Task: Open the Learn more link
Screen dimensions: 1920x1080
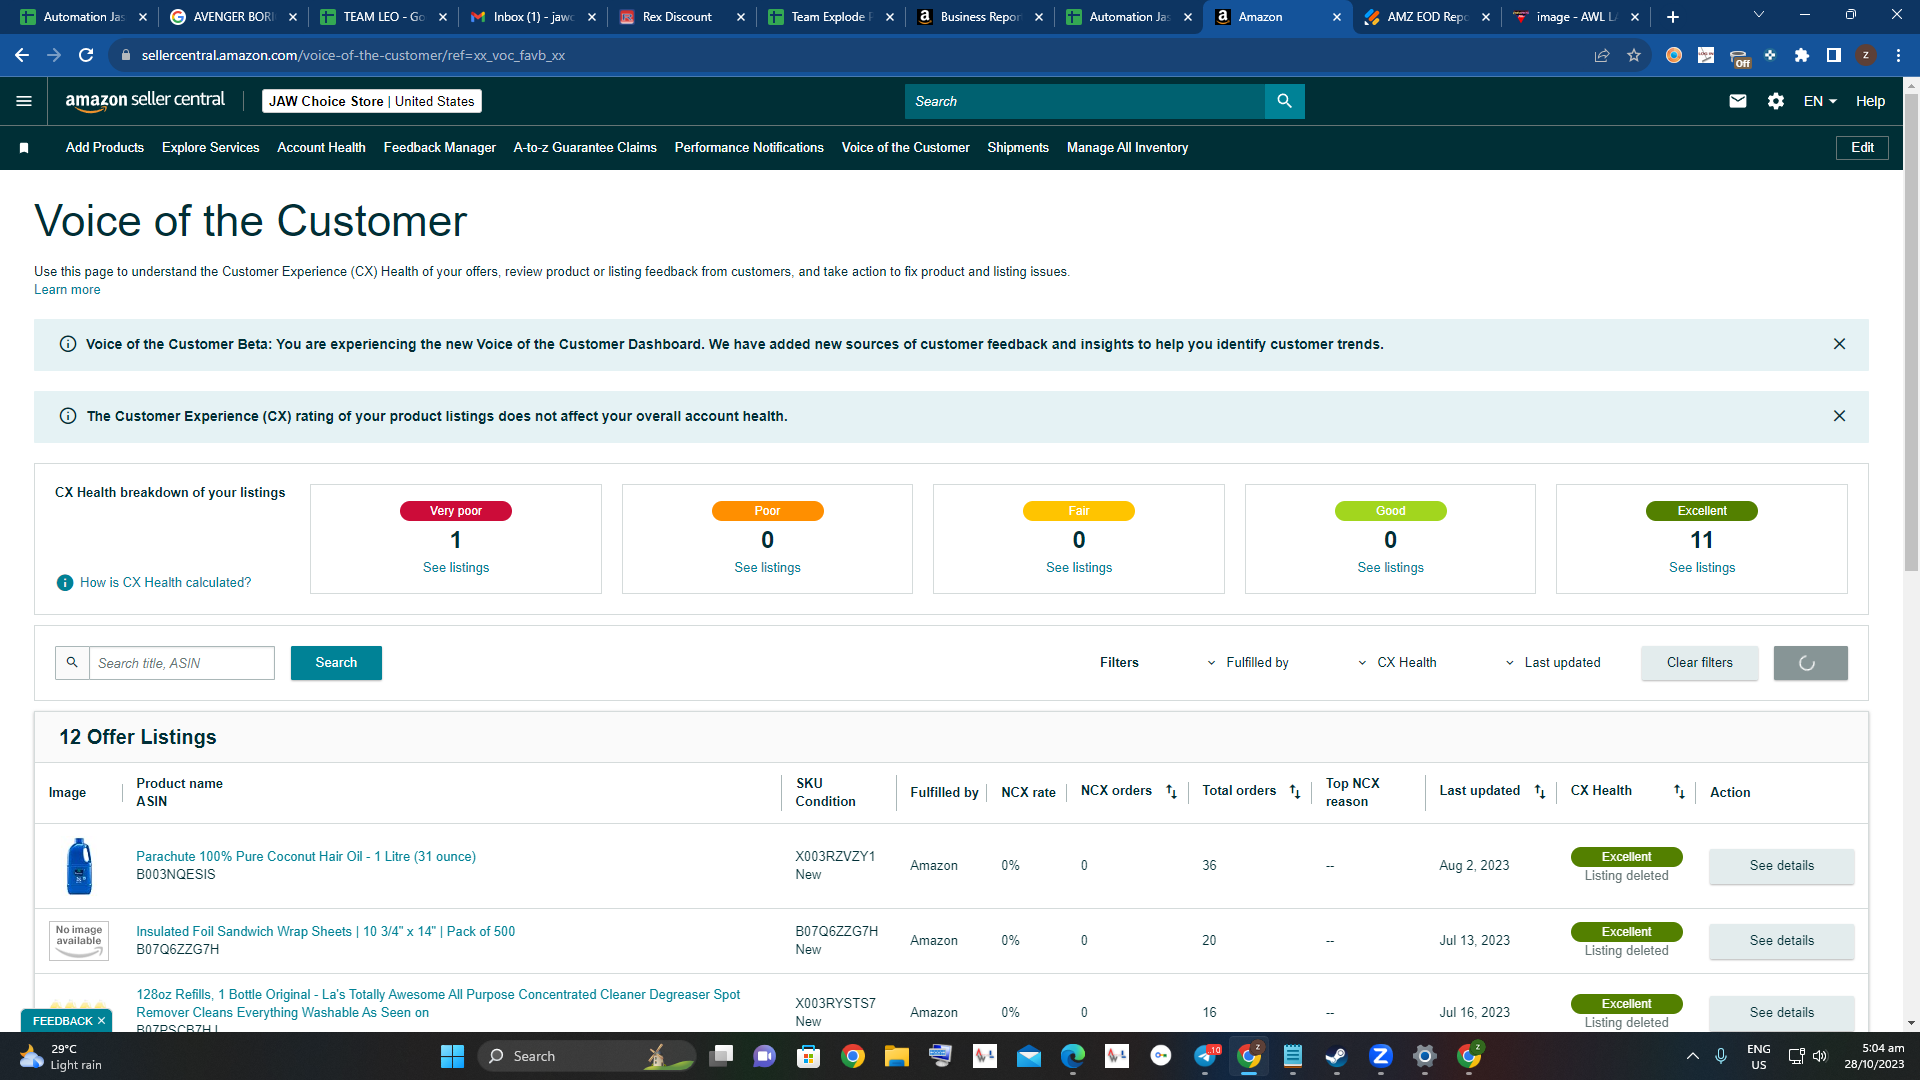Action: [67, 290]
